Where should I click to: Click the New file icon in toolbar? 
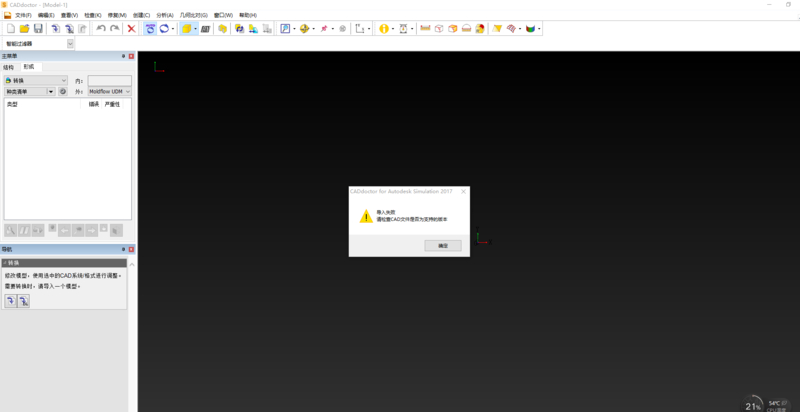pos(11,29)
